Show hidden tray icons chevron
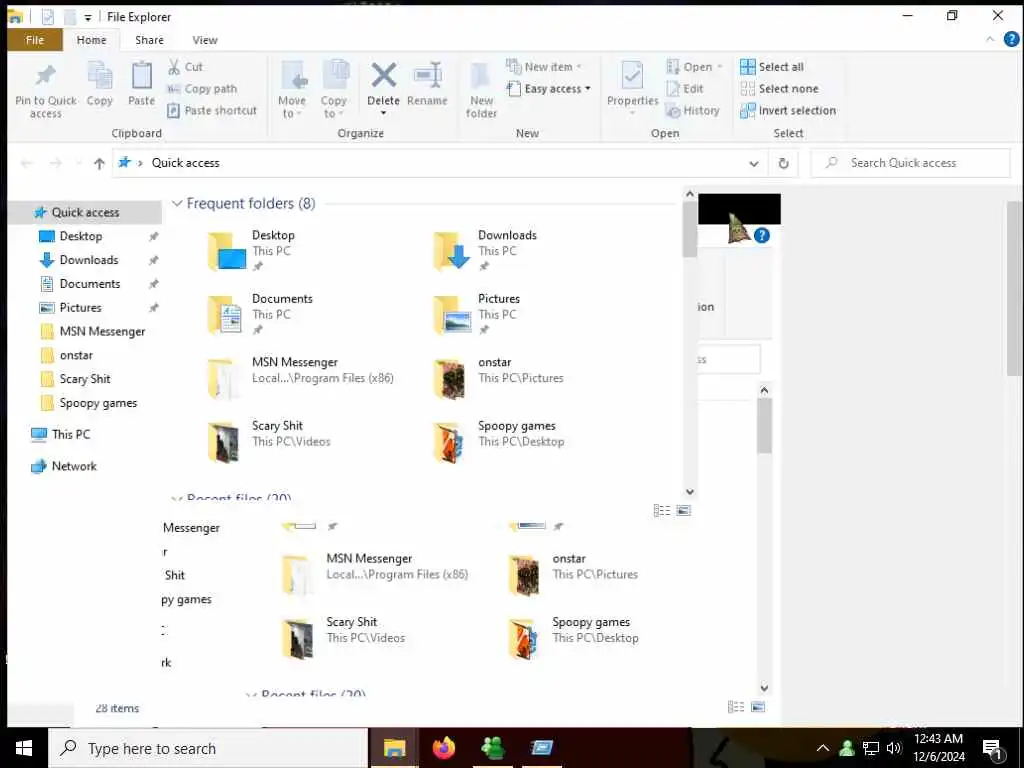This screenshot has width=1024, height=768. [x=823, y=748]
